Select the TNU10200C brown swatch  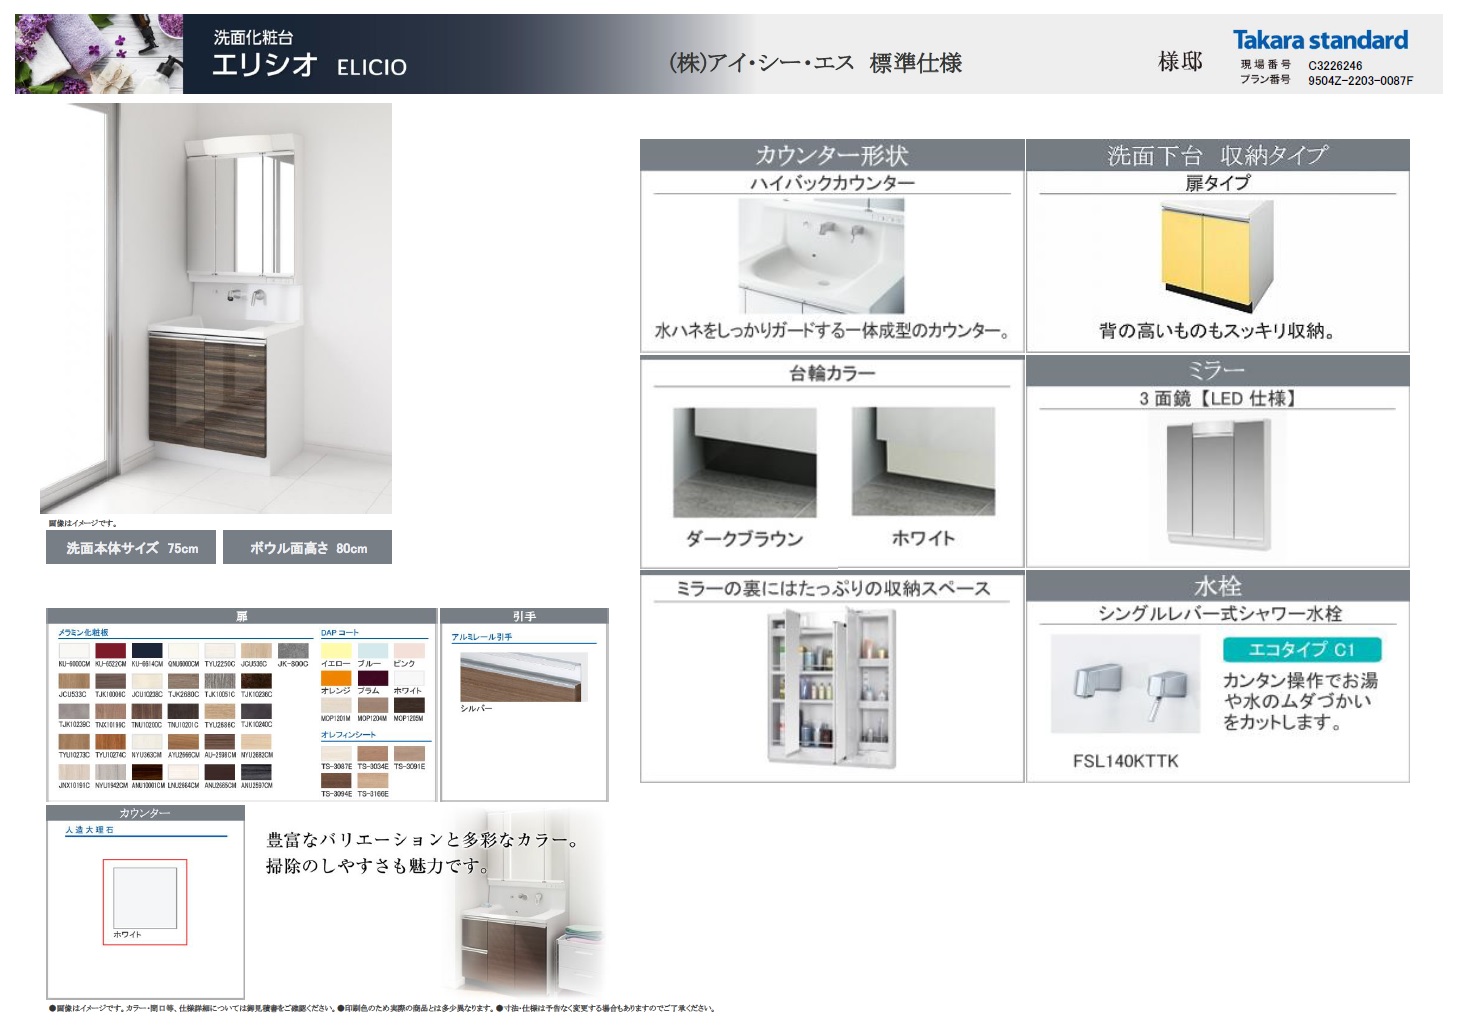pyautogui.click(x=147, y=711)
